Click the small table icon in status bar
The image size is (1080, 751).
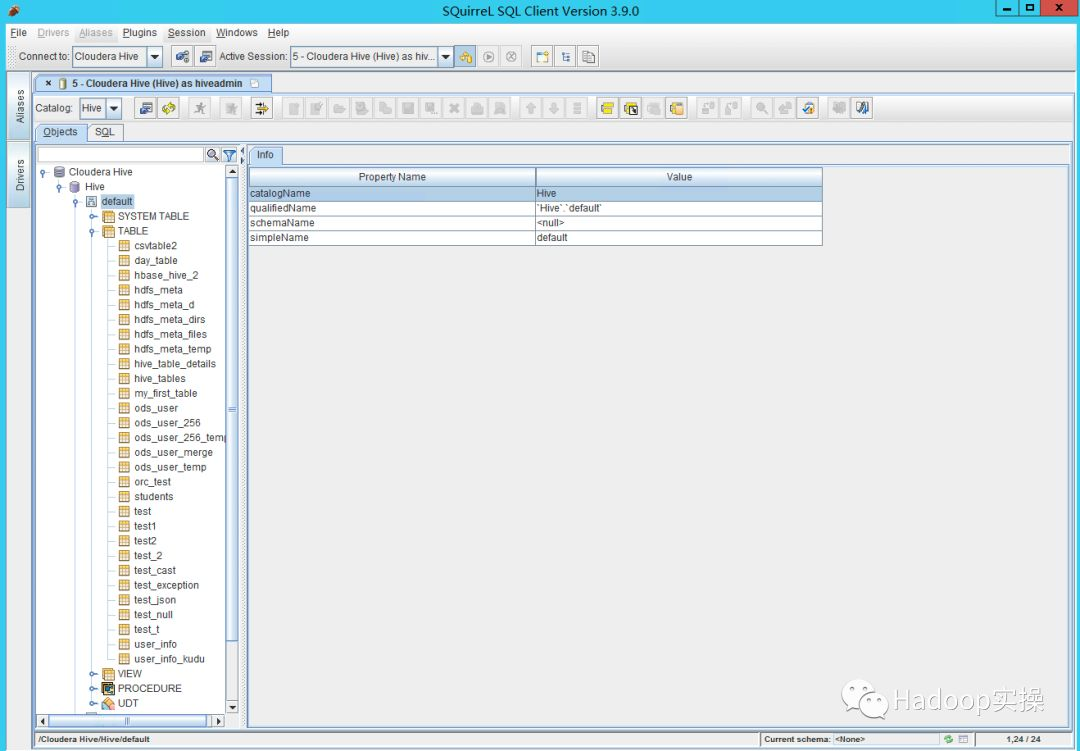[x=963, y=739]
